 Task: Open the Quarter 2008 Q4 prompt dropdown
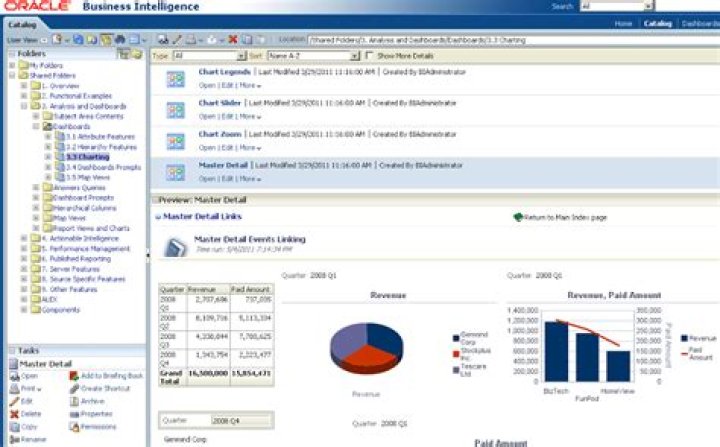[x=241, y=420]
